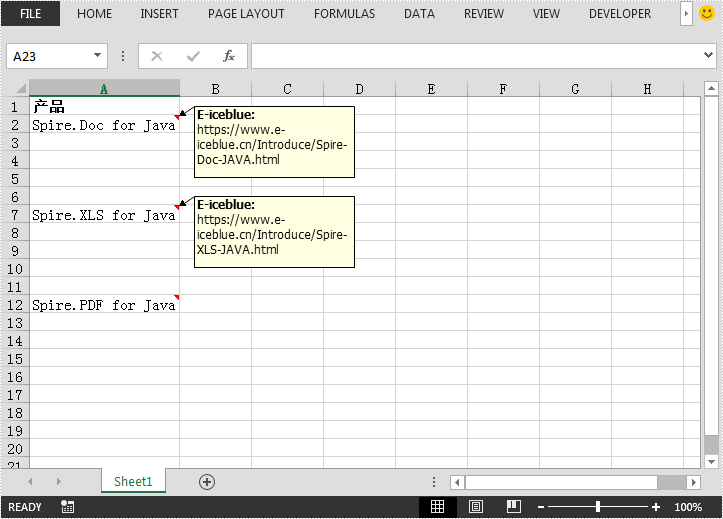Viewport: 723px width, 519px height.
Task: Expand the Name Box dropdown arrow
Action: pos(97,56)
